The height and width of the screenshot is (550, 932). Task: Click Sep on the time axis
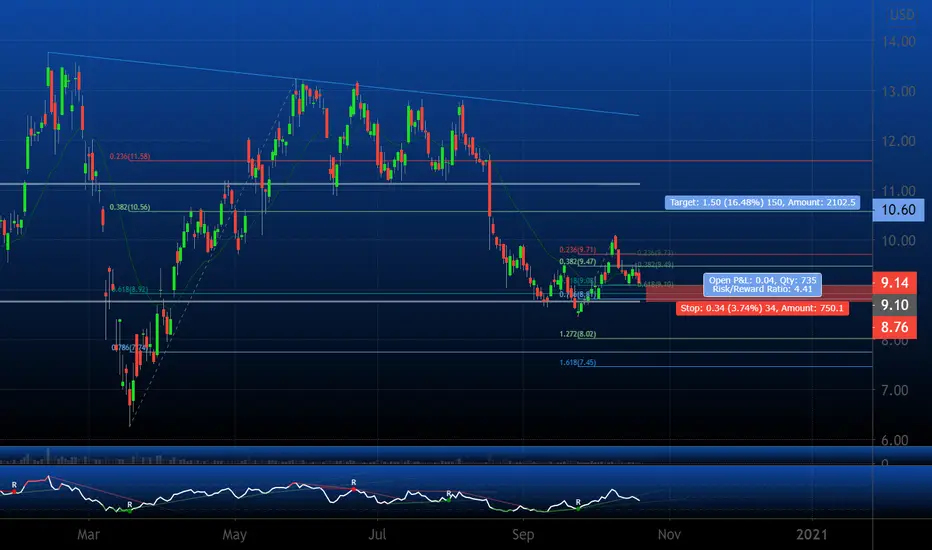[x=523, y=535]
